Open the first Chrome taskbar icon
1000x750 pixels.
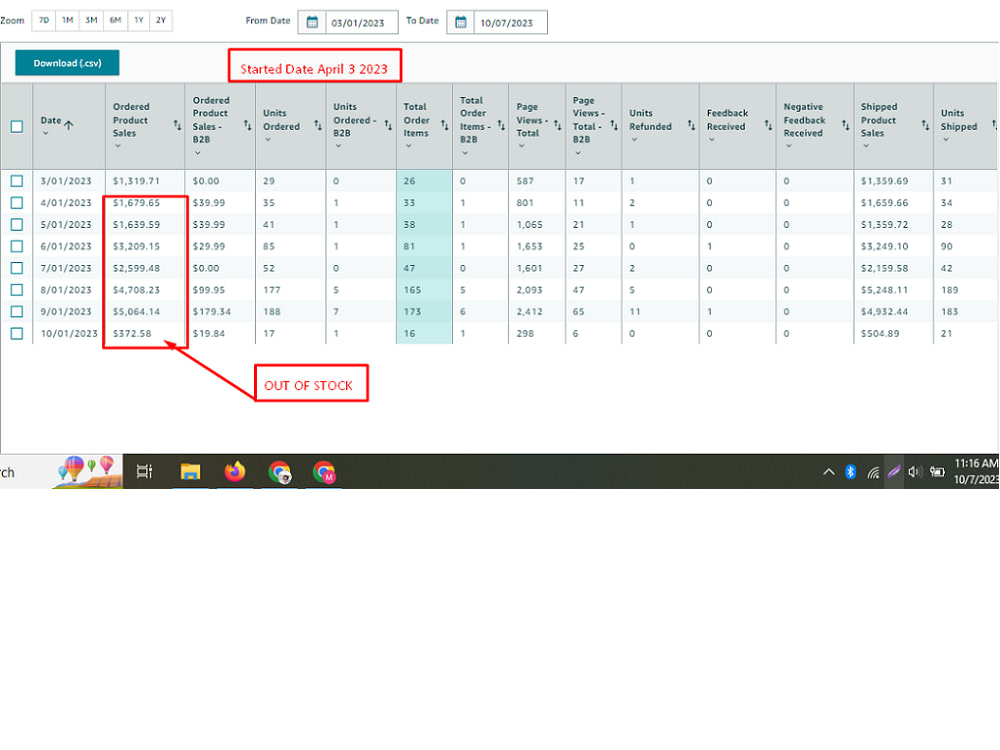(x=279, y=472)
